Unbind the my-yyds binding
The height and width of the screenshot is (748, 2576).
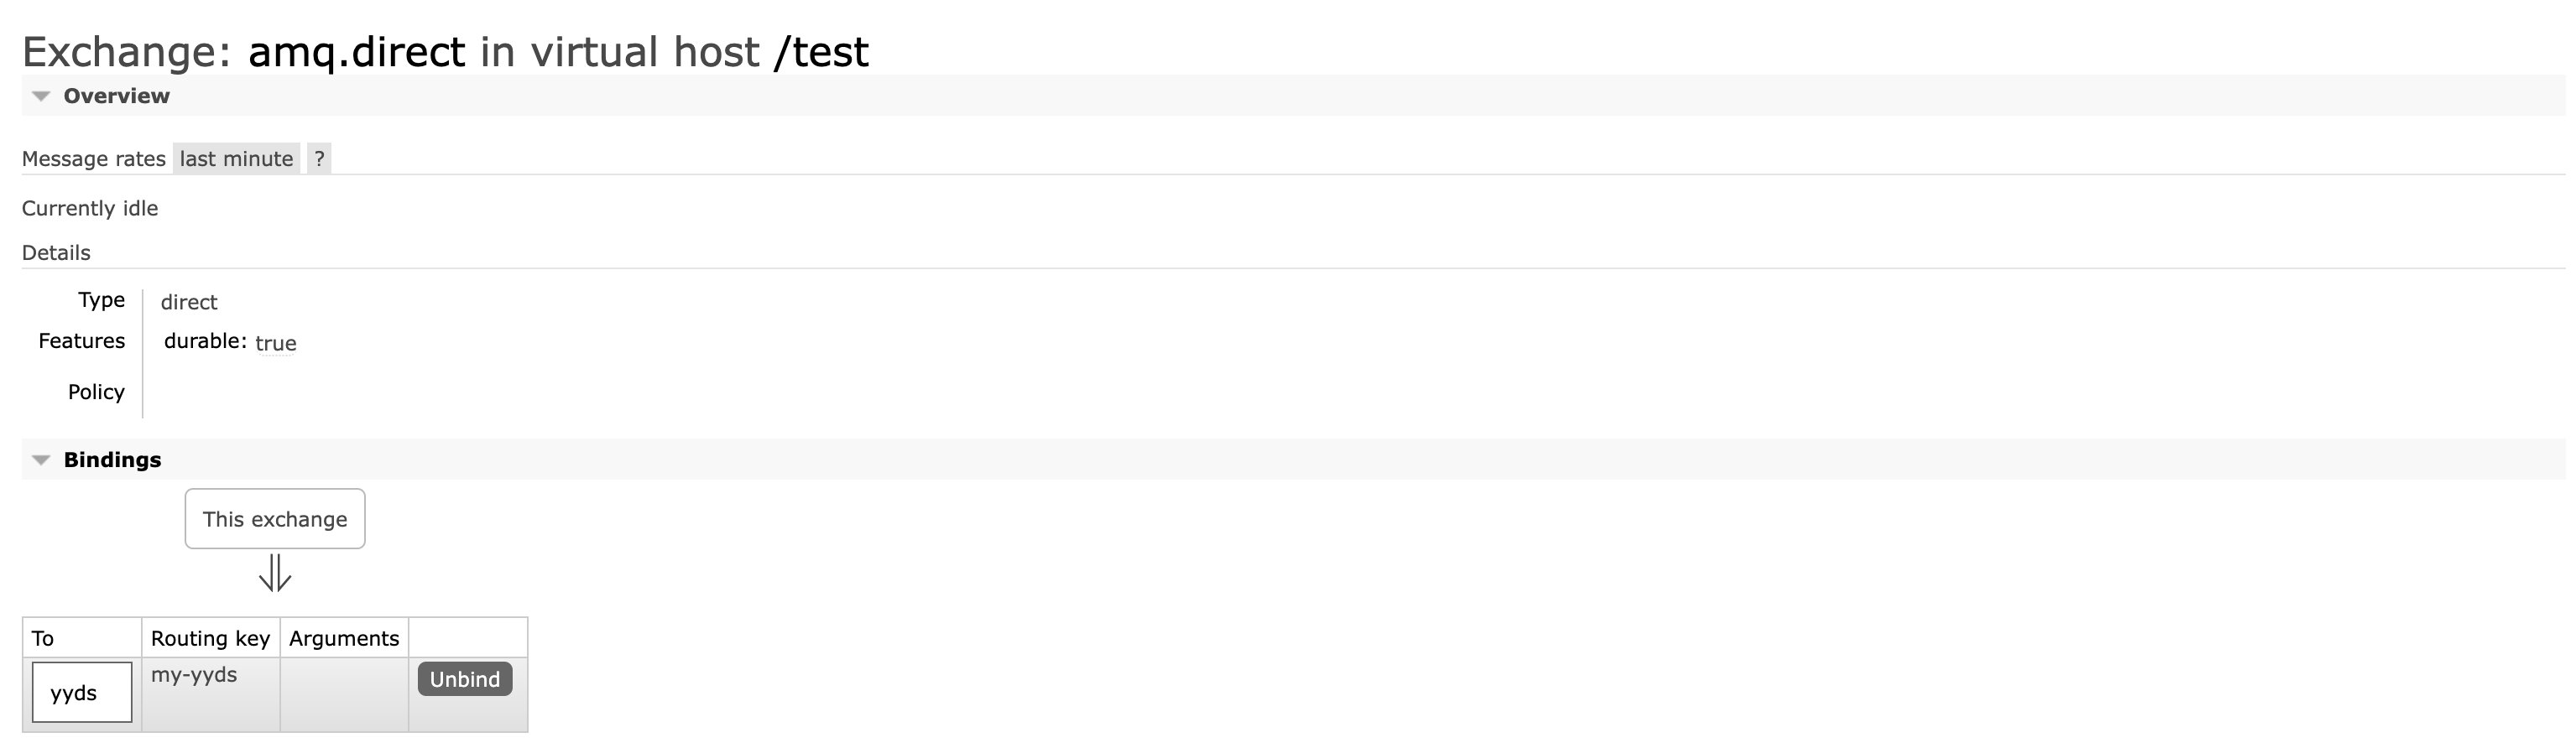pyautogui.click(x=465, y=679)
